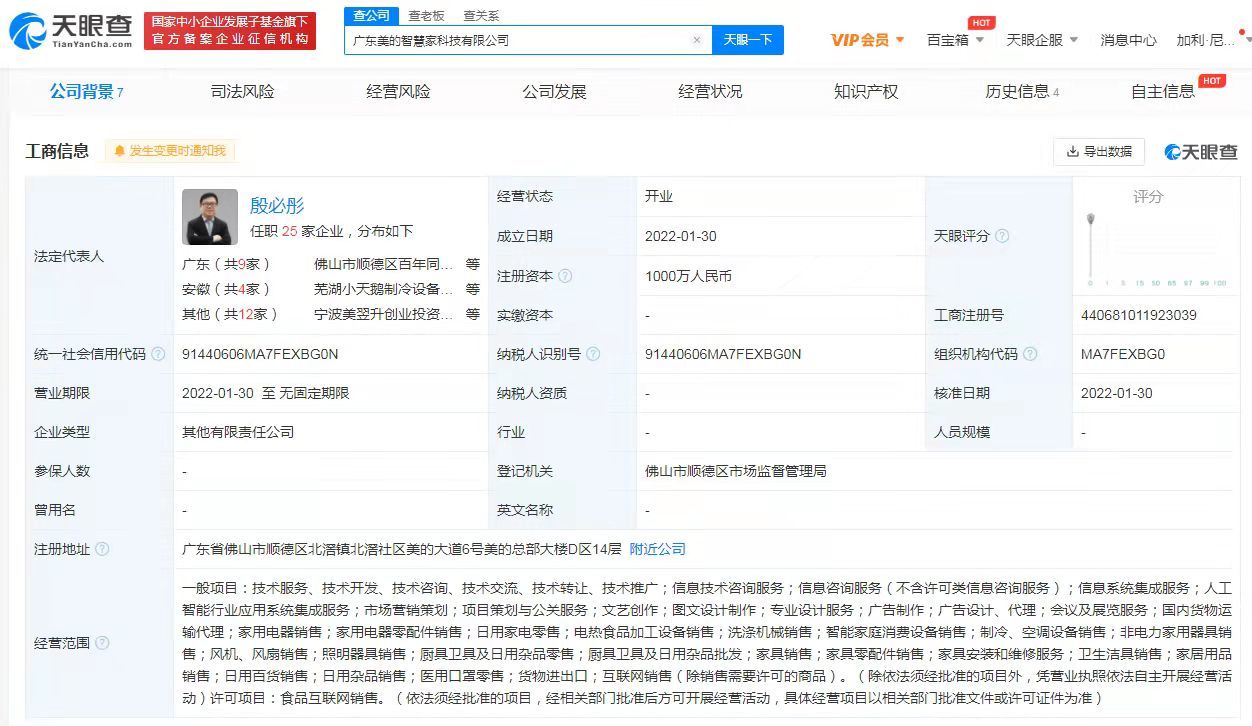Click help icon next to 组织机构代码
Screen dimensions: 1252x726
point(1030,354)
